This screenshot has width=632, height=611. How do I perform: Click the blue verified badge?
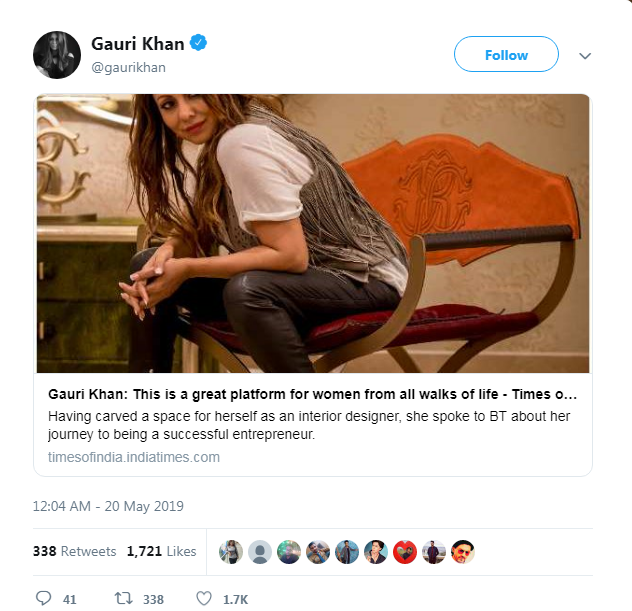click(198, 43)
